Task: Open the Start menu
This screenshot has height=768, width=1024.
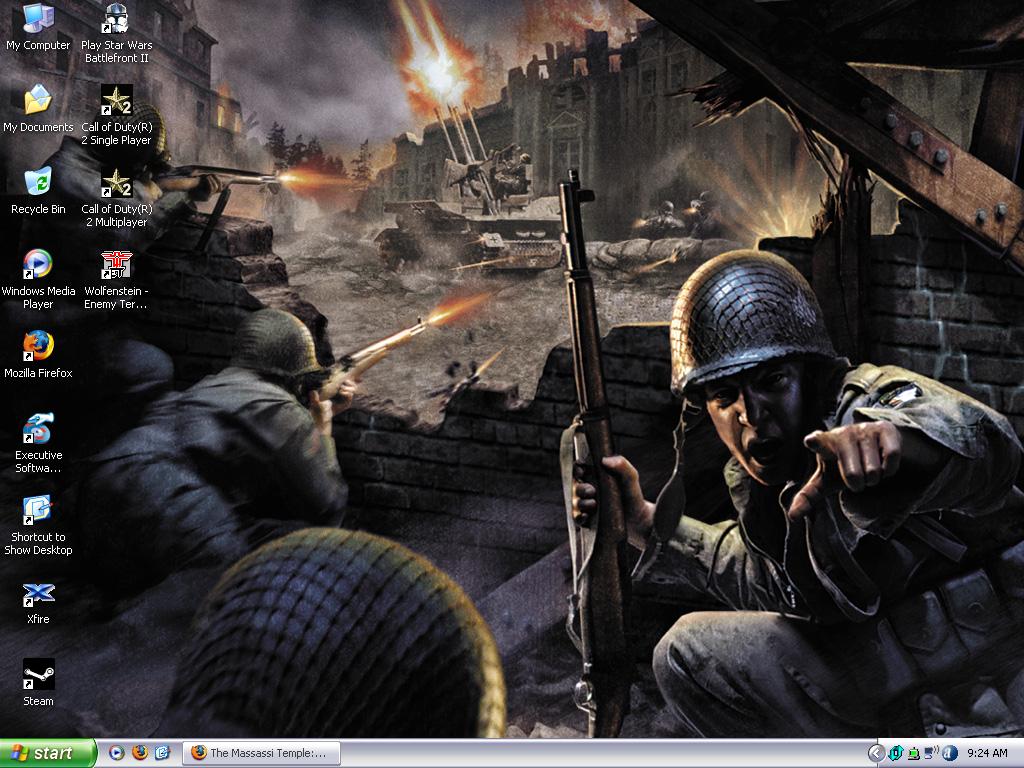Action: point(48,753)
